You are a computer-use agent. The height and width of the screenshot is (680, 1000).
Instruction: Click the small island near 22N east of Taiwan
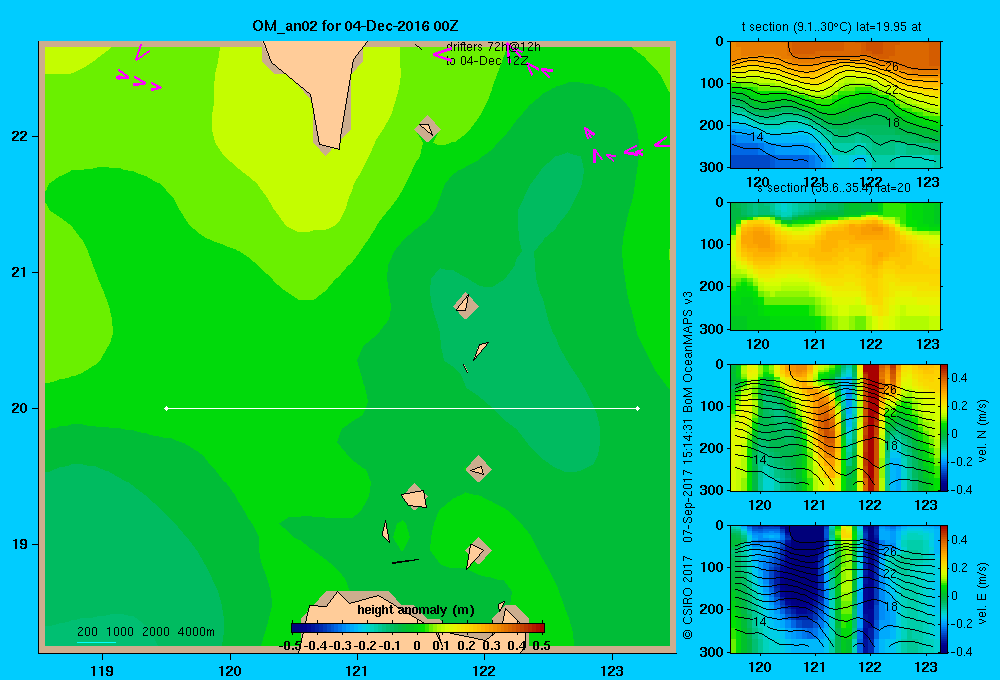click(x=427, y=129)
